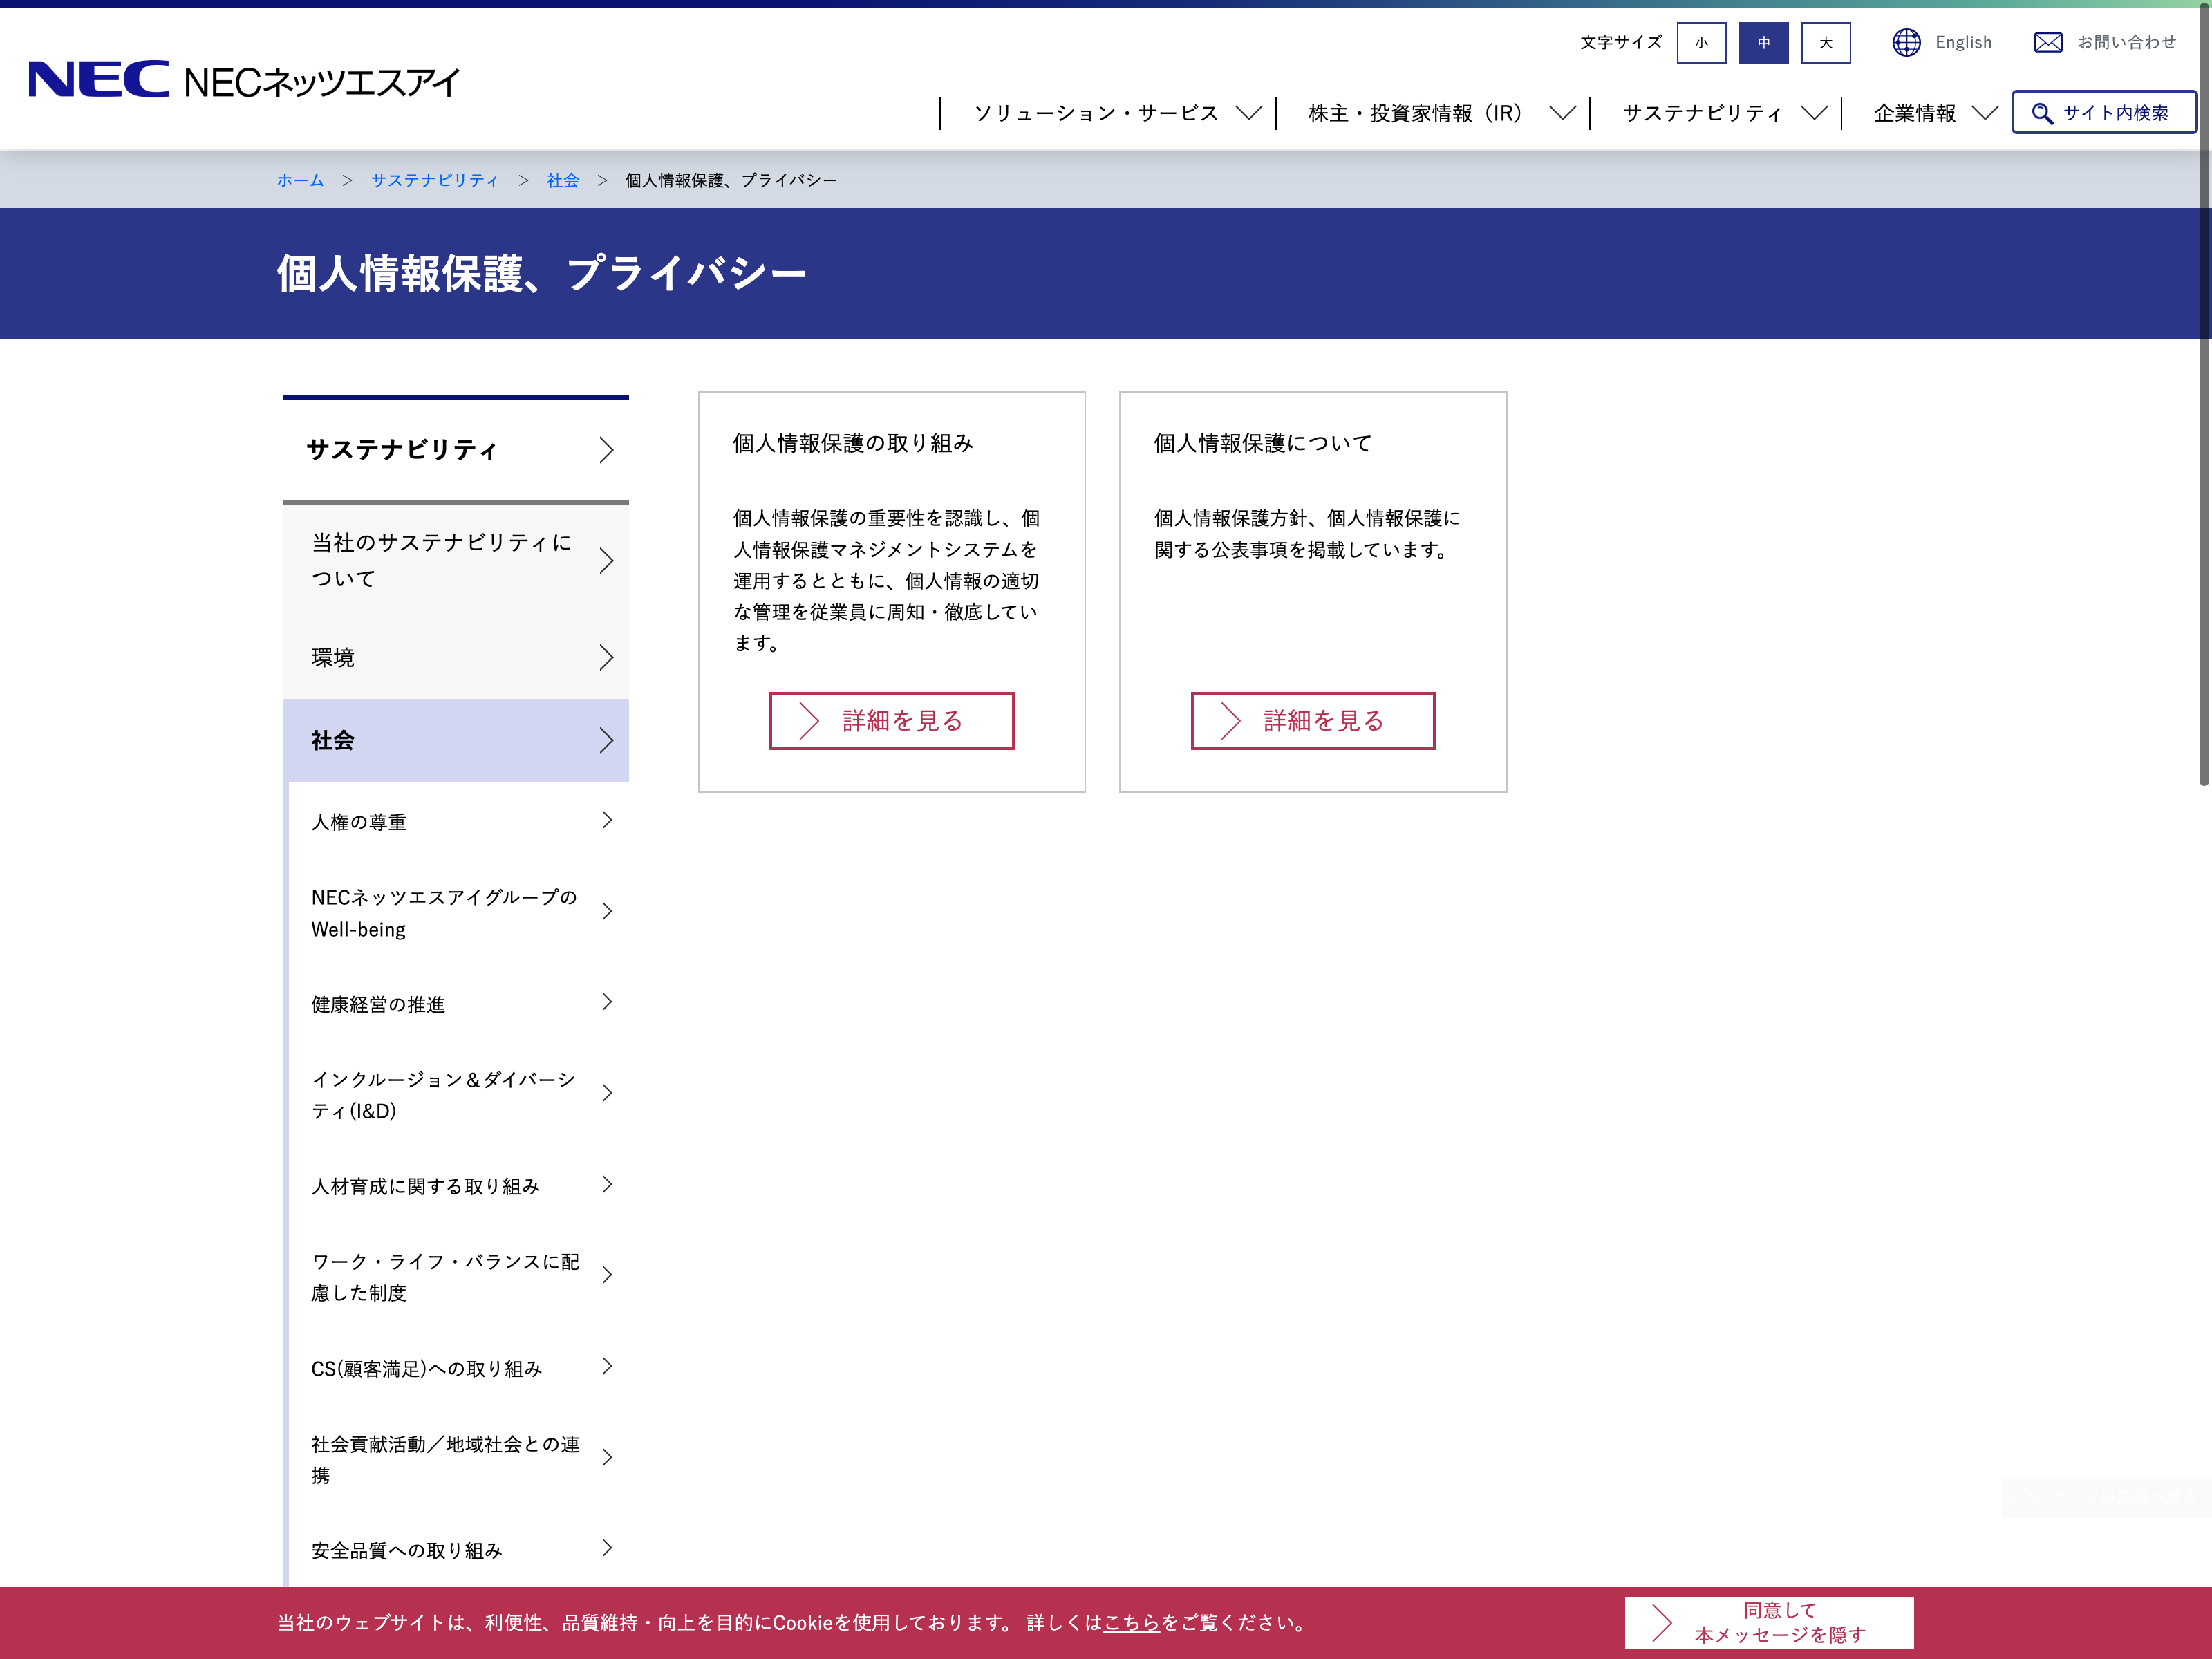Set text size to small (小)
2212x1659 pixels.
point(1701,42)
